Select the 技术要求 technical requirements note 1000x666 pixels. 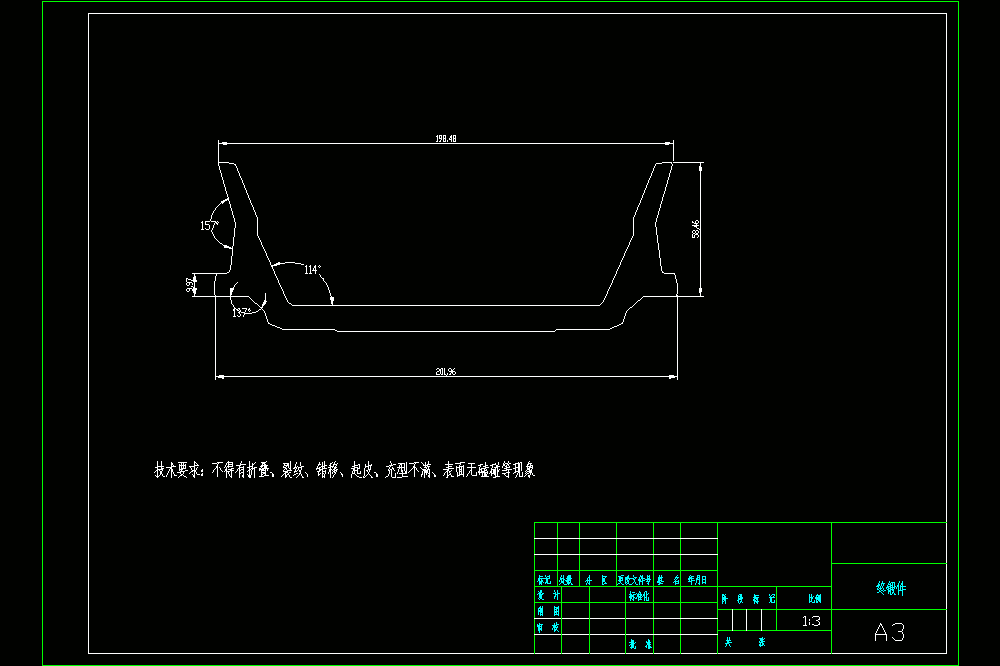click(344, 470)
